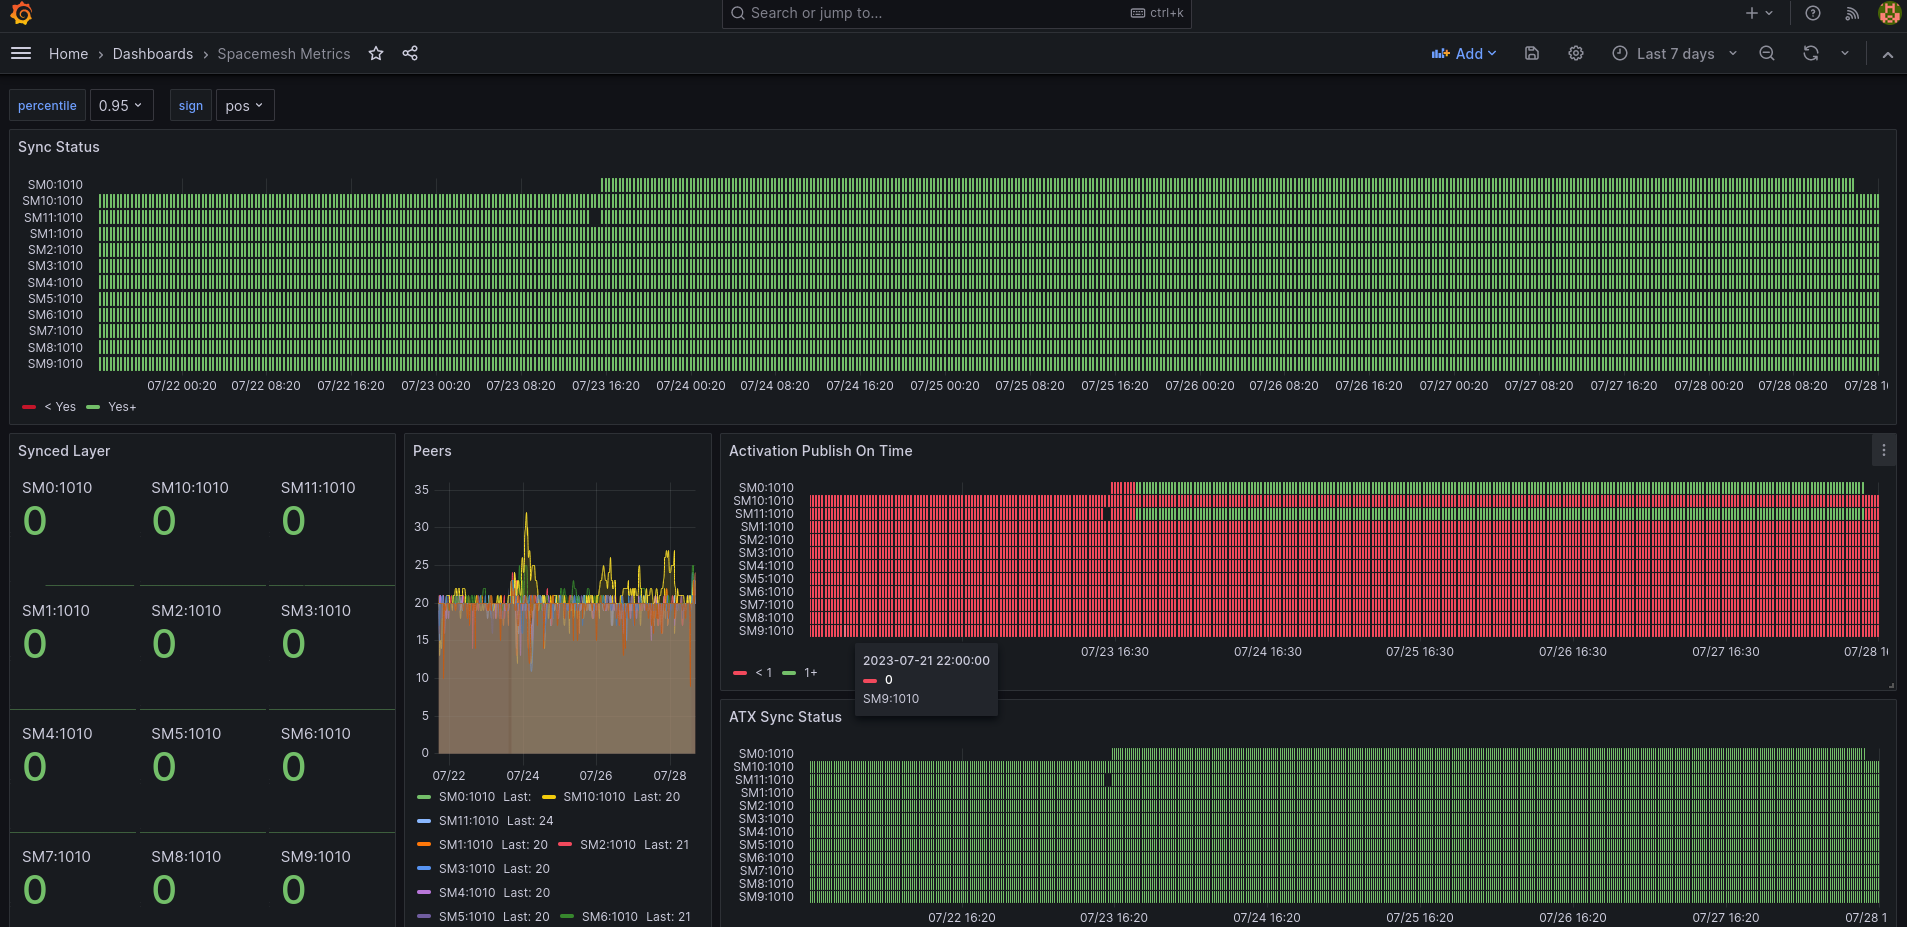The height and width of the screenshot is (927, 1907).
Task: Zoom out the time range with magnifier icon
Action: 1765,53
